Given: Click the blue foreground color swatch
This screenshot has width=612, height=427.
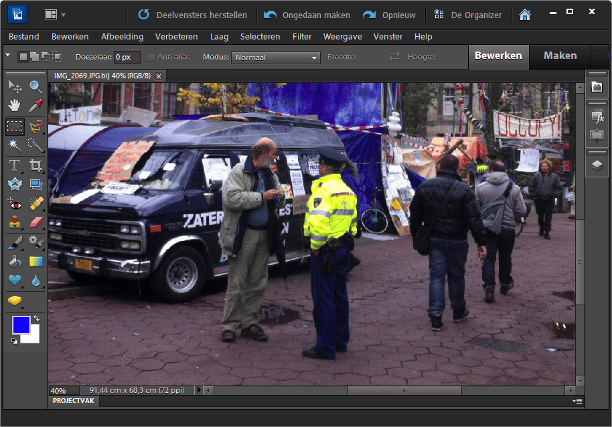Looking at the screenshot, I should pyautogui.click(x=19, y=325).
